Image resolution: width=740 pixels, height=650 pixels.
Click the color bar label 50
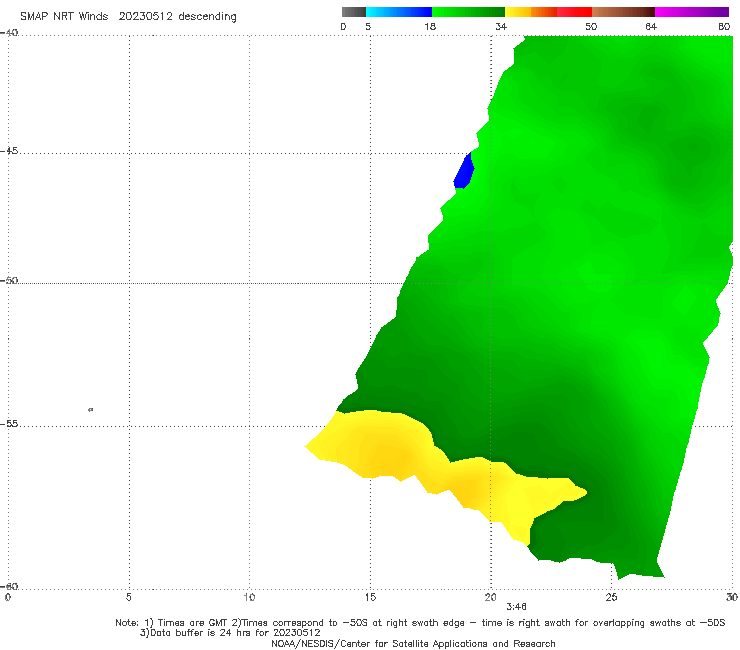591,26
